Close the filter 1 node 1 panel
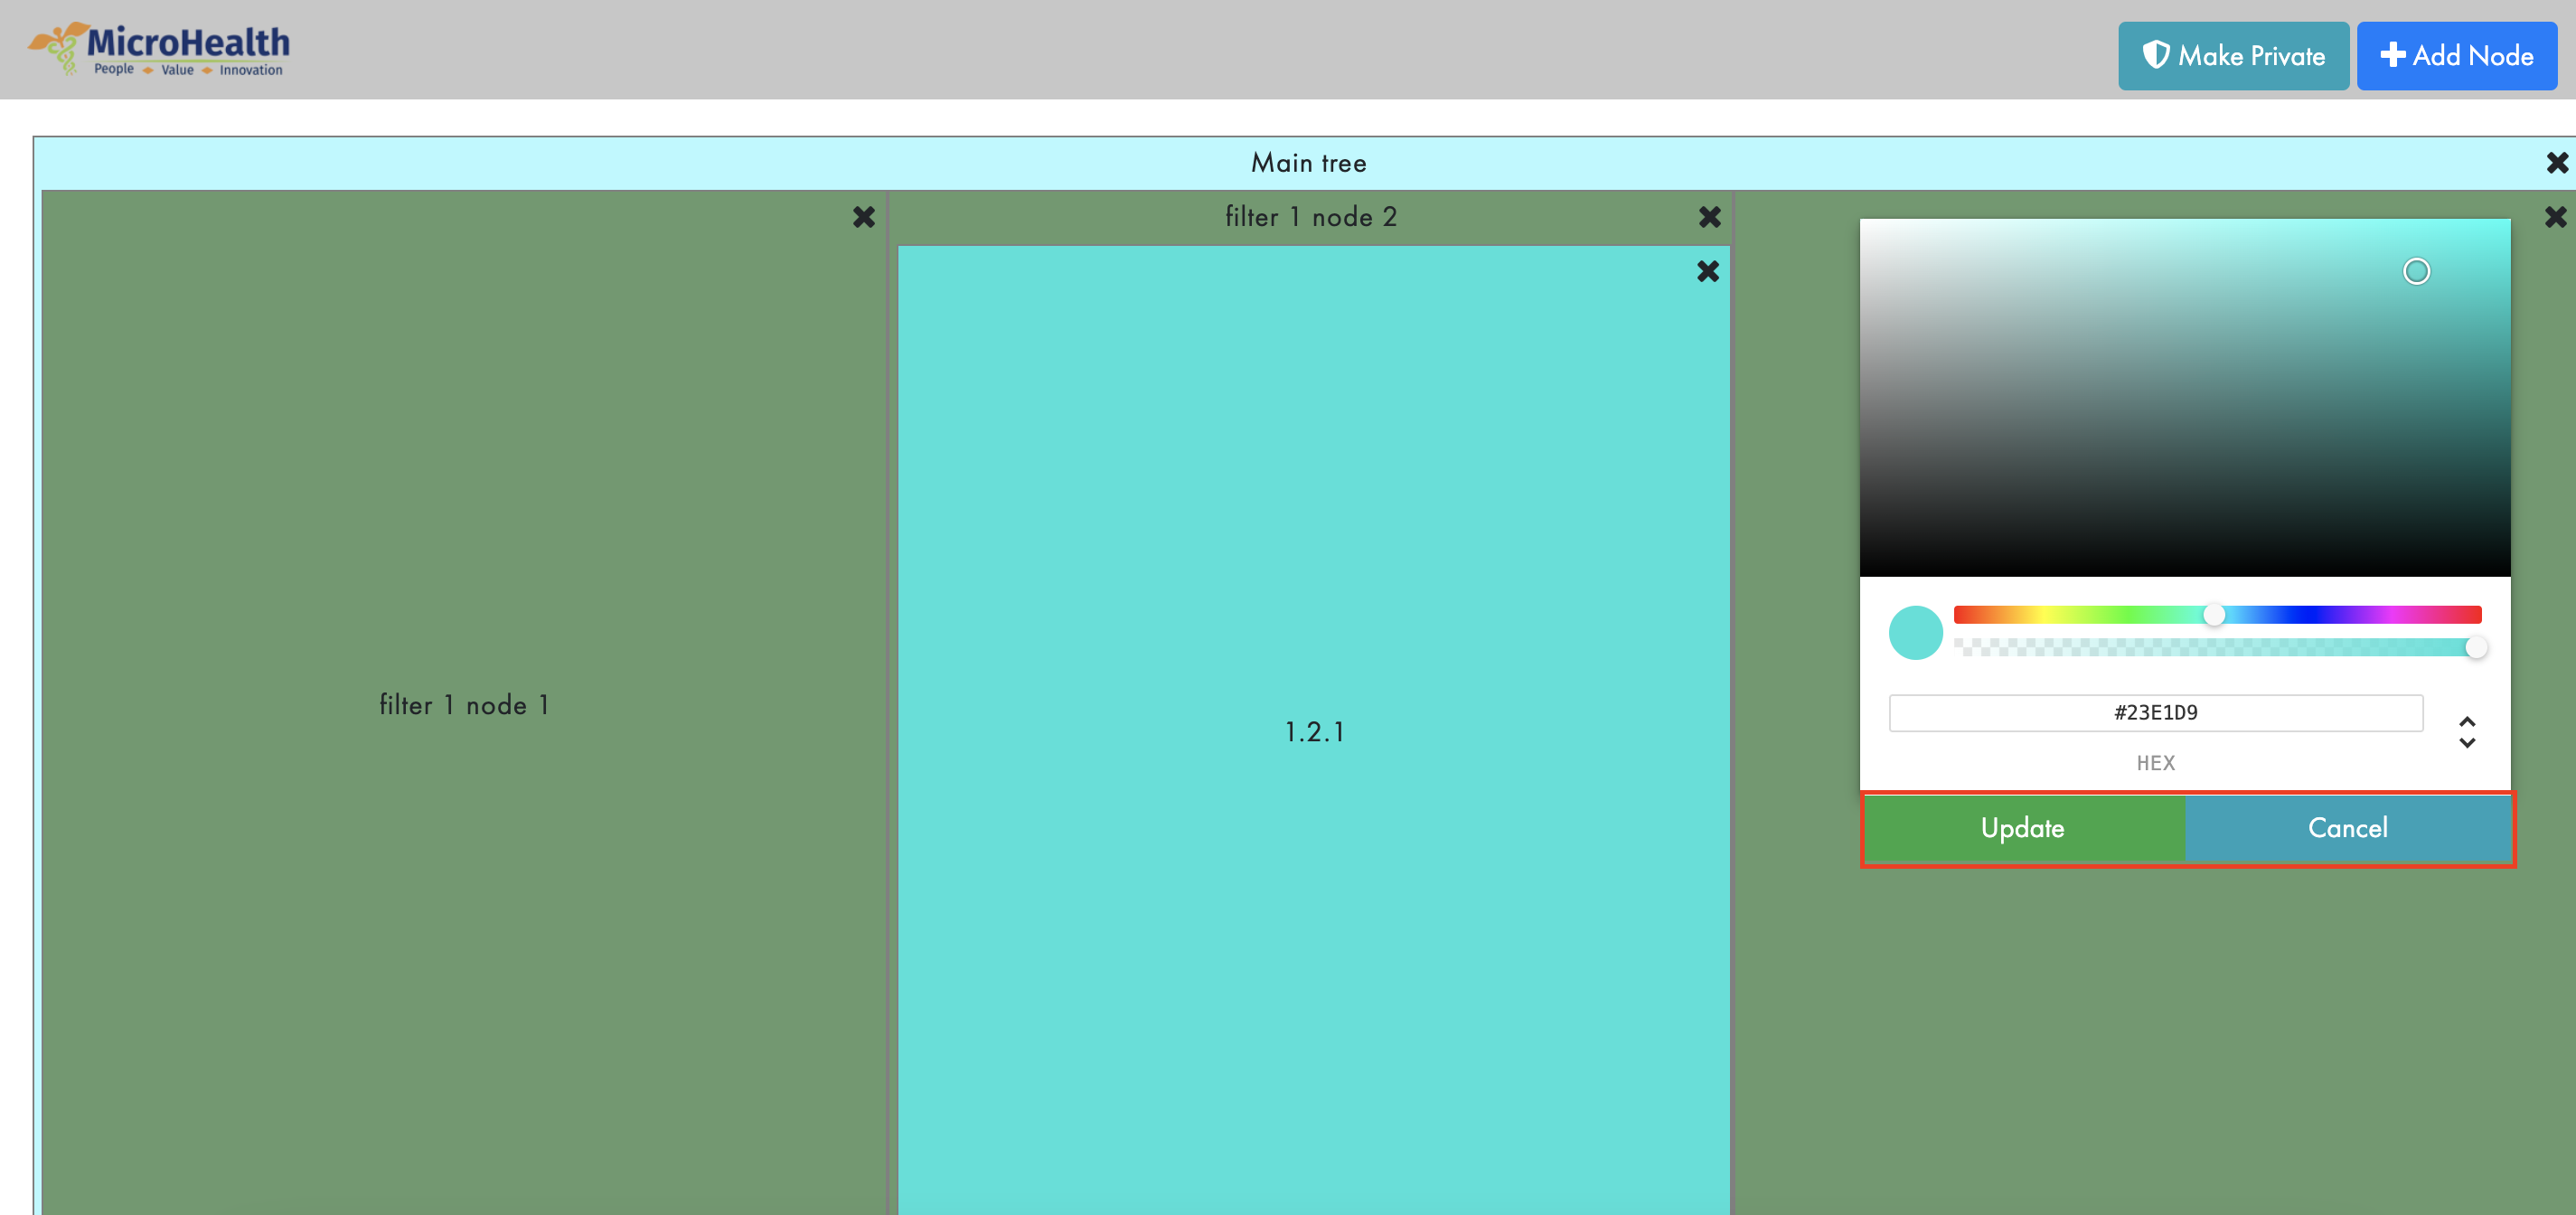The width and height of the screenshot is (2576, 1215). [864, 217]
